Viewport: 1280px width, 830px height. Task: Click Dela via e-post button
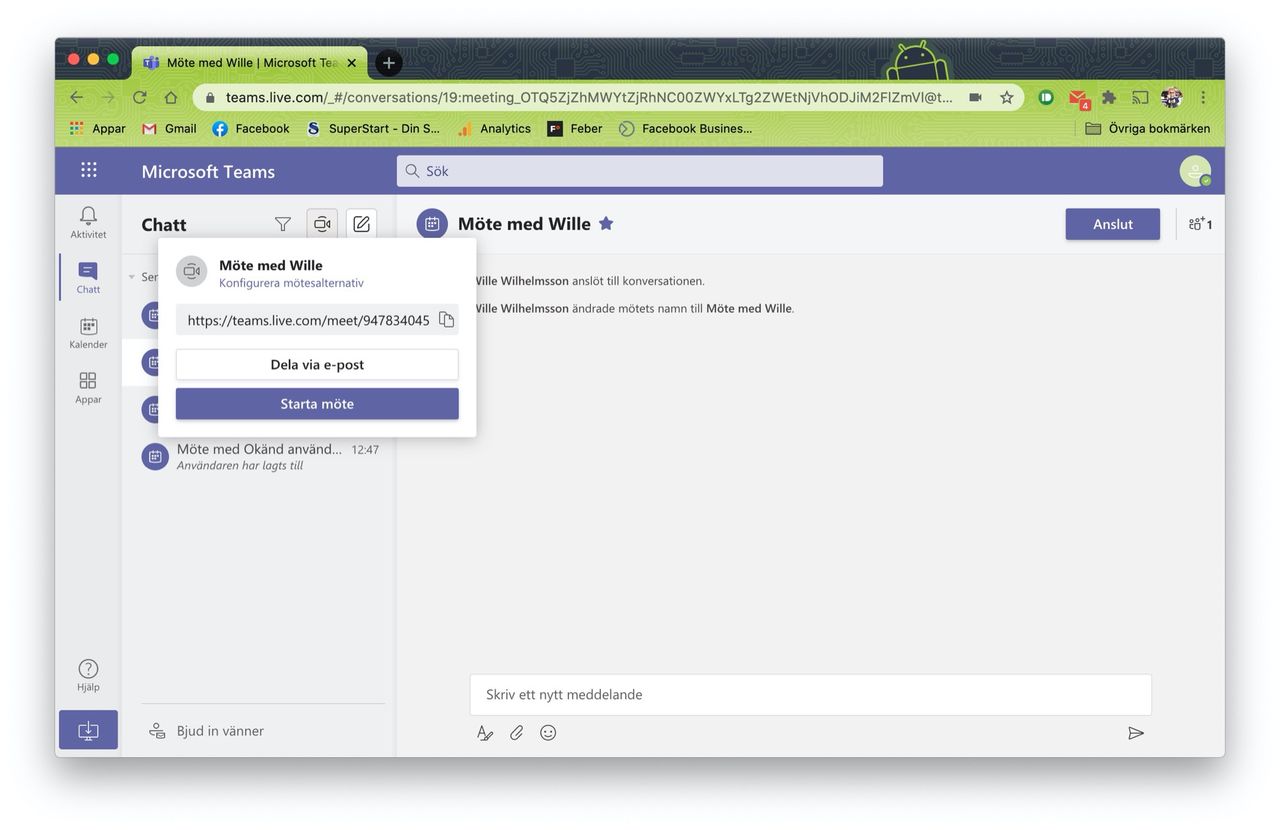click(317, 365)
